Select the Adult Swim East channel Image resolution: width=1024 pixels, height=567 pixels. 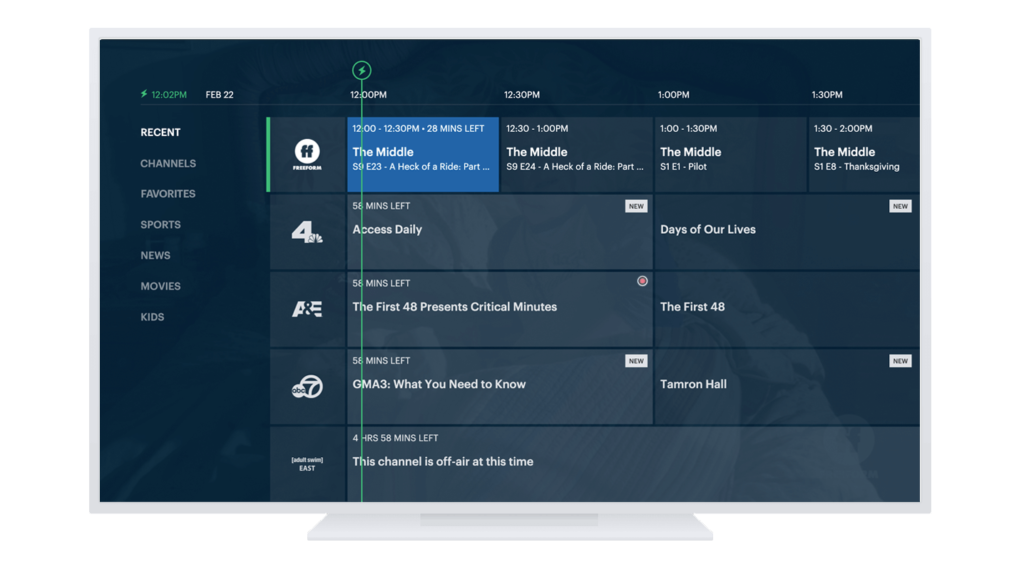point(307,464)
